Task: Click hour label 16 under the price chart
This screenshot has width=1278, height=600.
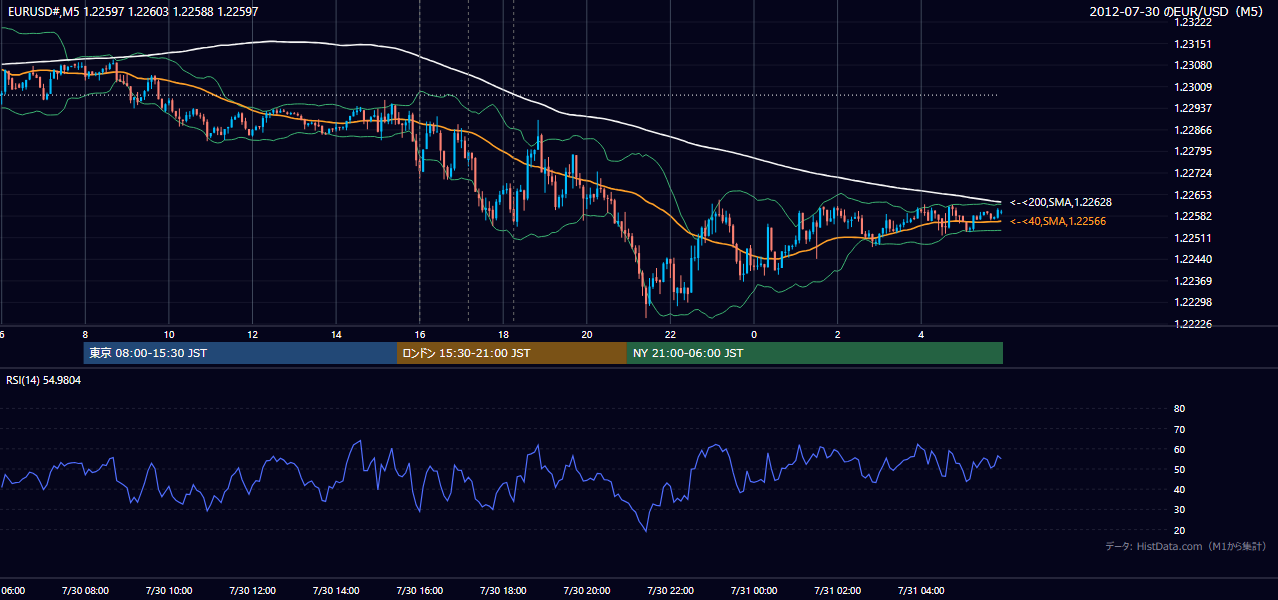Action: [x=419, y=335]
